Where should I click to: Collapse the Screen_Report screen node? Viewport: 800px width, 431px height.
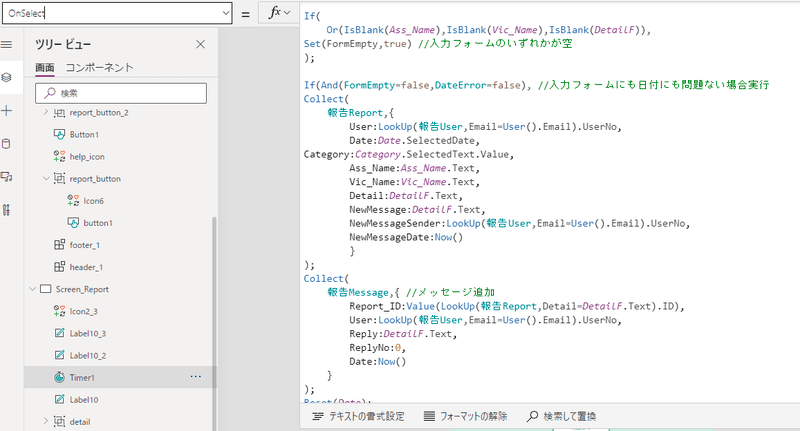pos(32,289)
